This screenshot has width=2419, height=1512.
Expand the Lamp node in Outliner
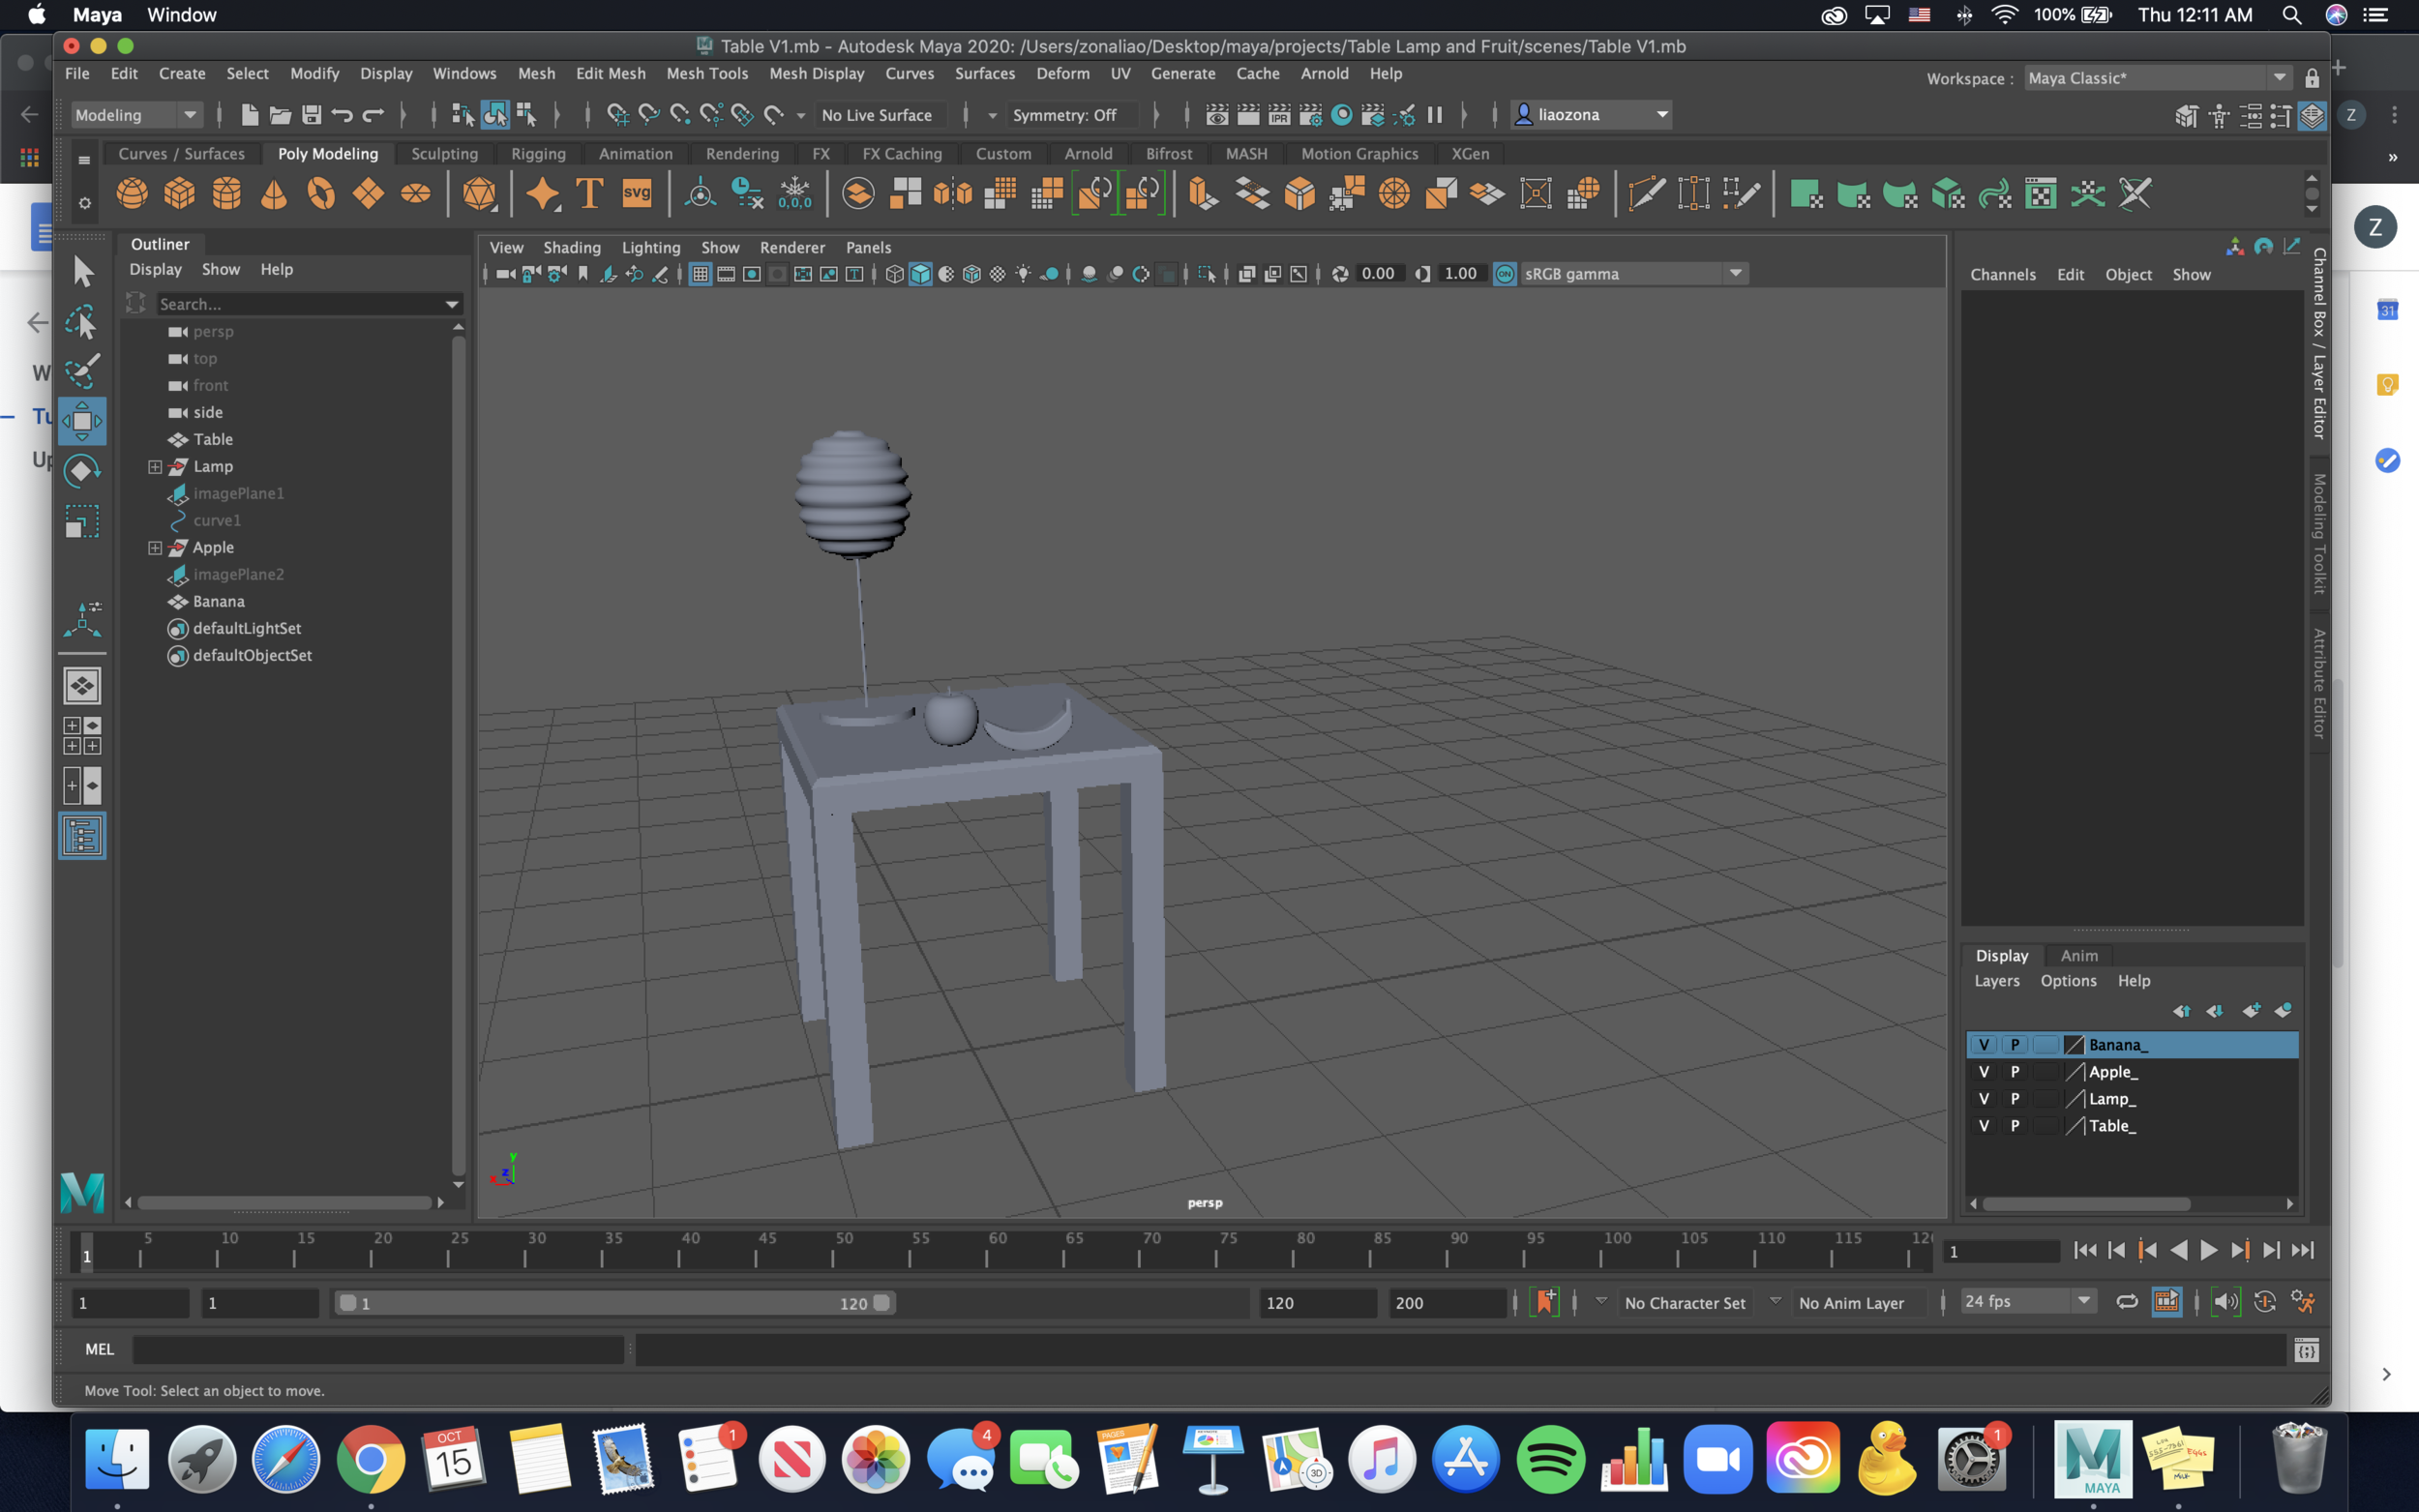155,466
